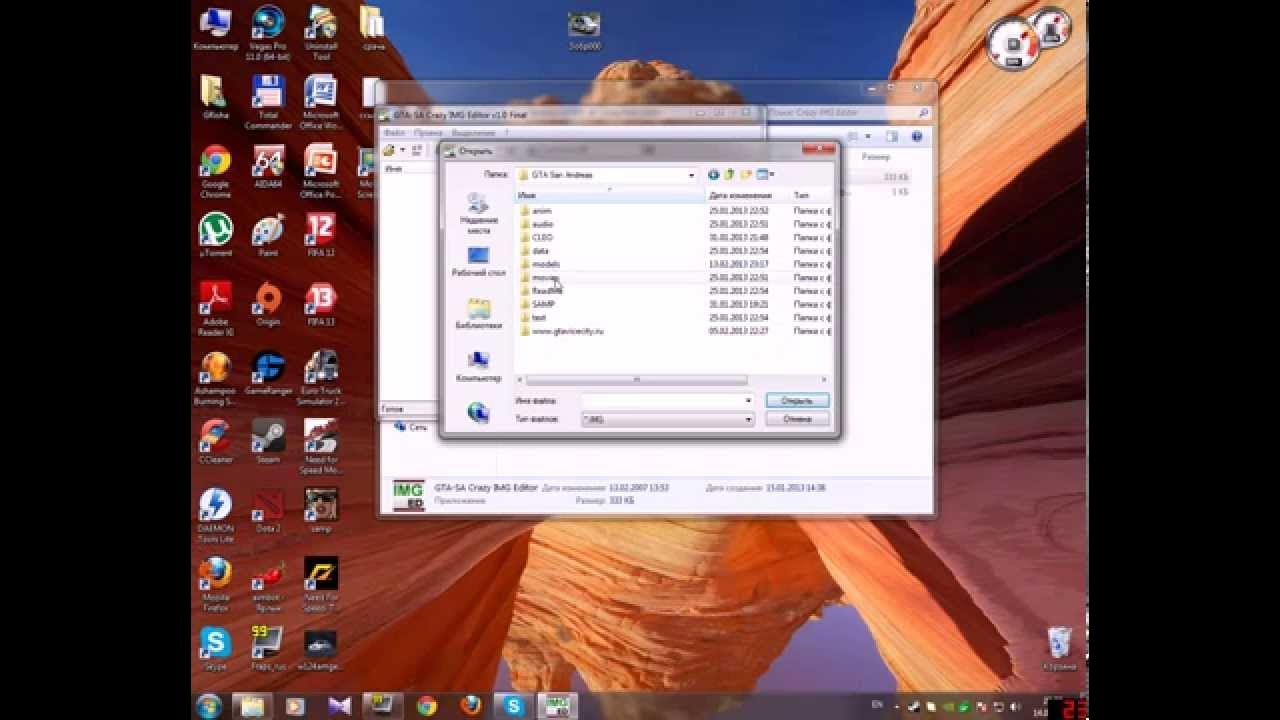Viewport: 1280px width, 720px height.
Task: Expand the file name dropdown arrow
Action: (748, 400)
